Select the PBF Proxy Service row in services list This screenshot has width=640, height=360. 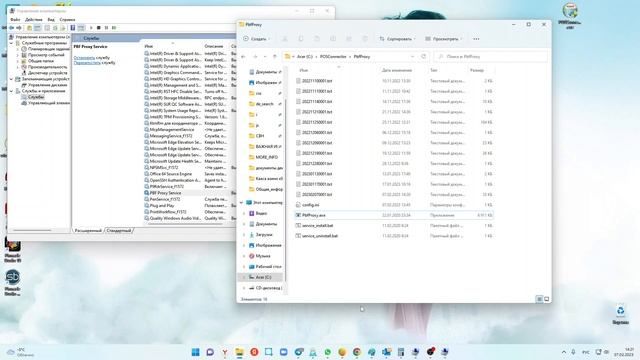(x=190, y=193)
